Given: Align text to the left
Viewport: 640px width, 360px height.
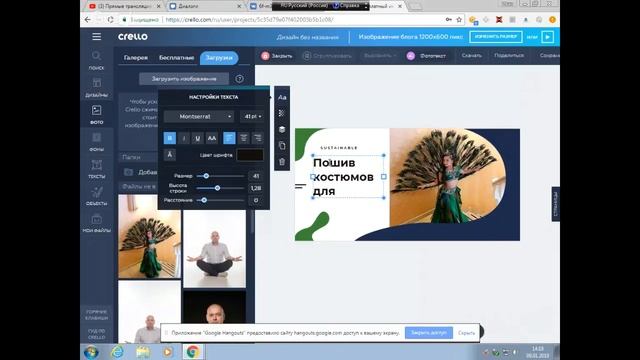Looking at the screenshot, I should pos(229,138).
